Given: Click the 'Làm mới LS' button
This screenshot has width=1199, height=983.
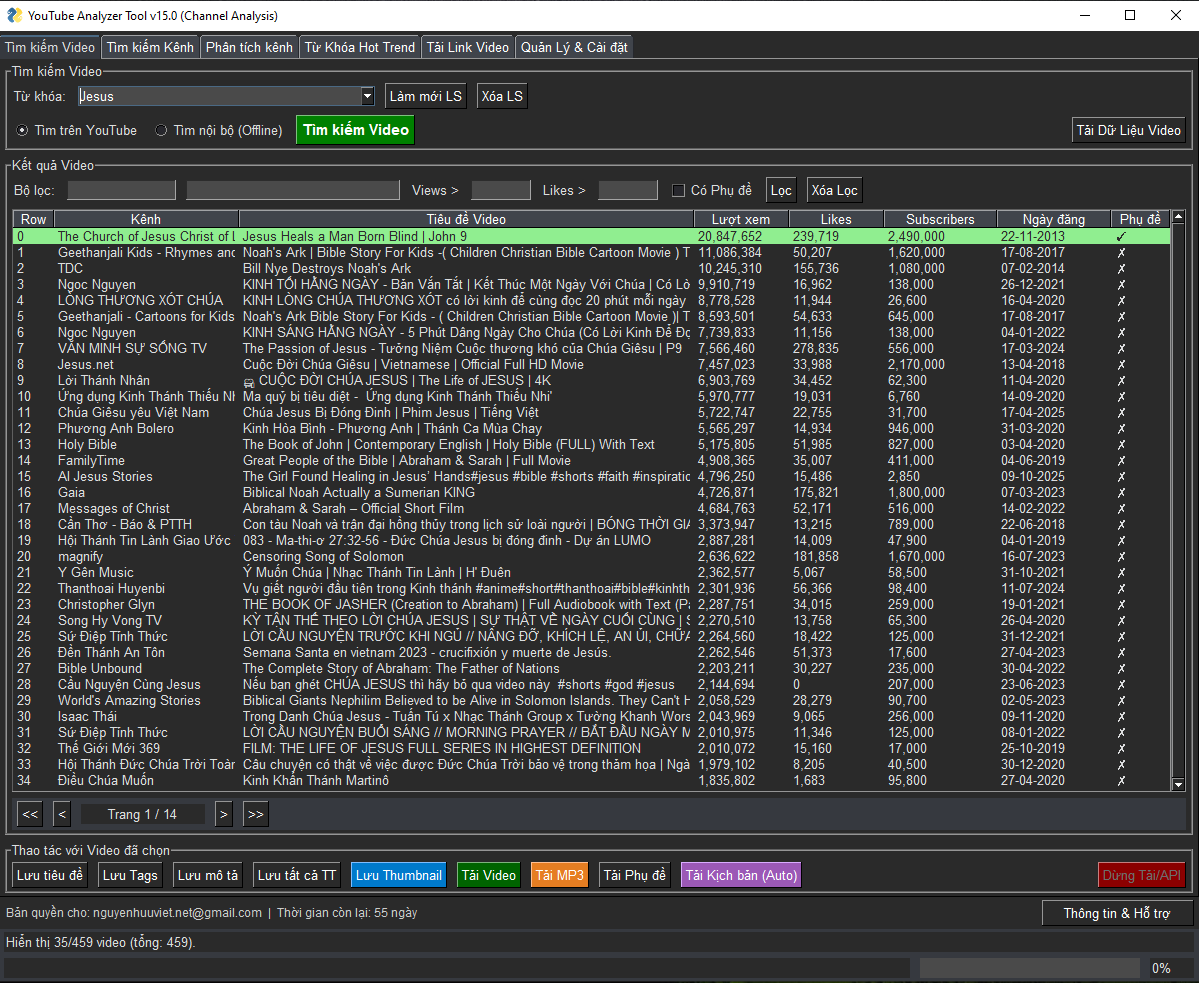Looking at the screenshot, I should tap(426, 96).
